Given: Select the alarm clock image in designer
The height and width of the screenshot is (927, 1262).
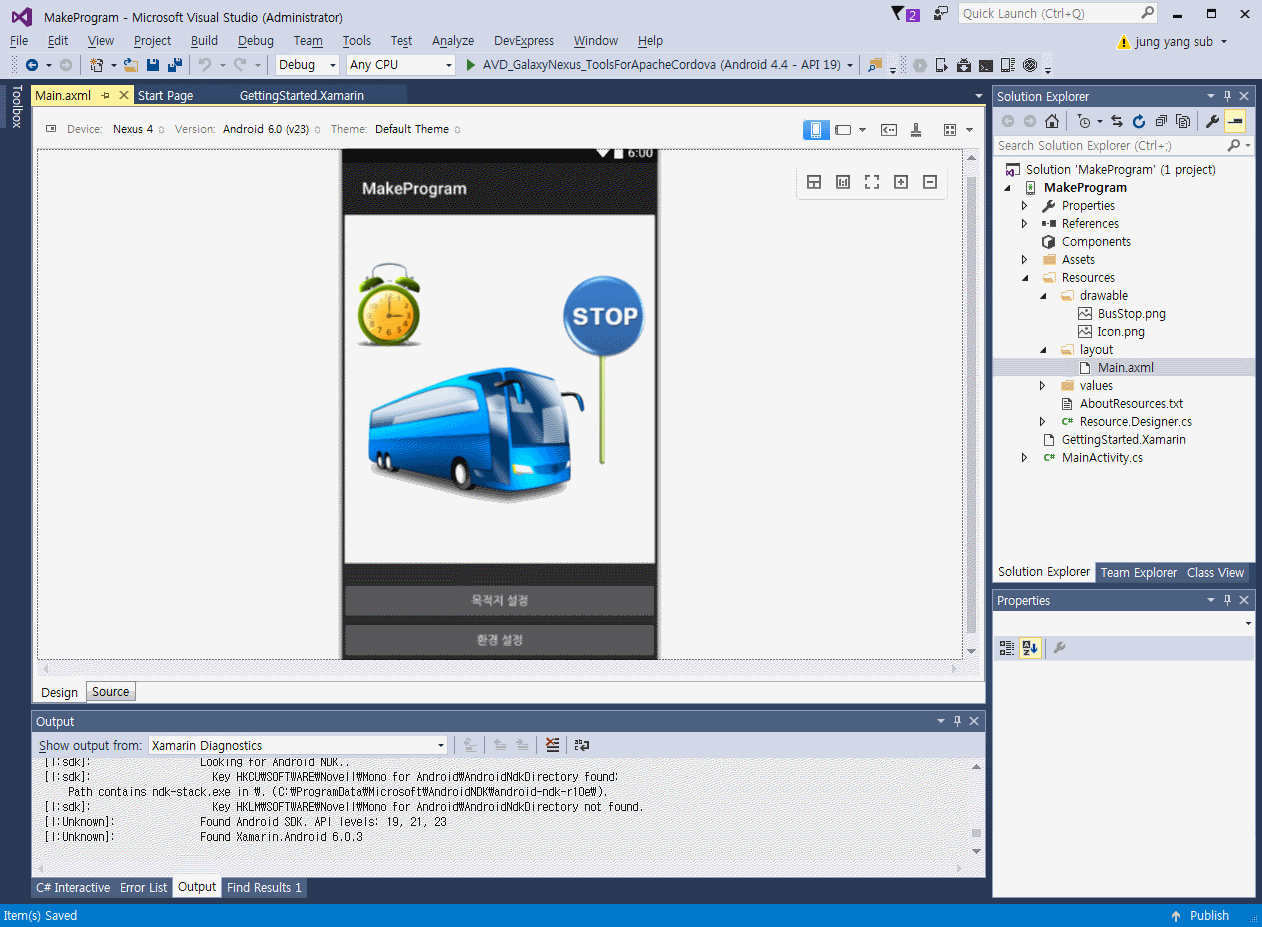Looking at the screenshot, I should 389,305.
